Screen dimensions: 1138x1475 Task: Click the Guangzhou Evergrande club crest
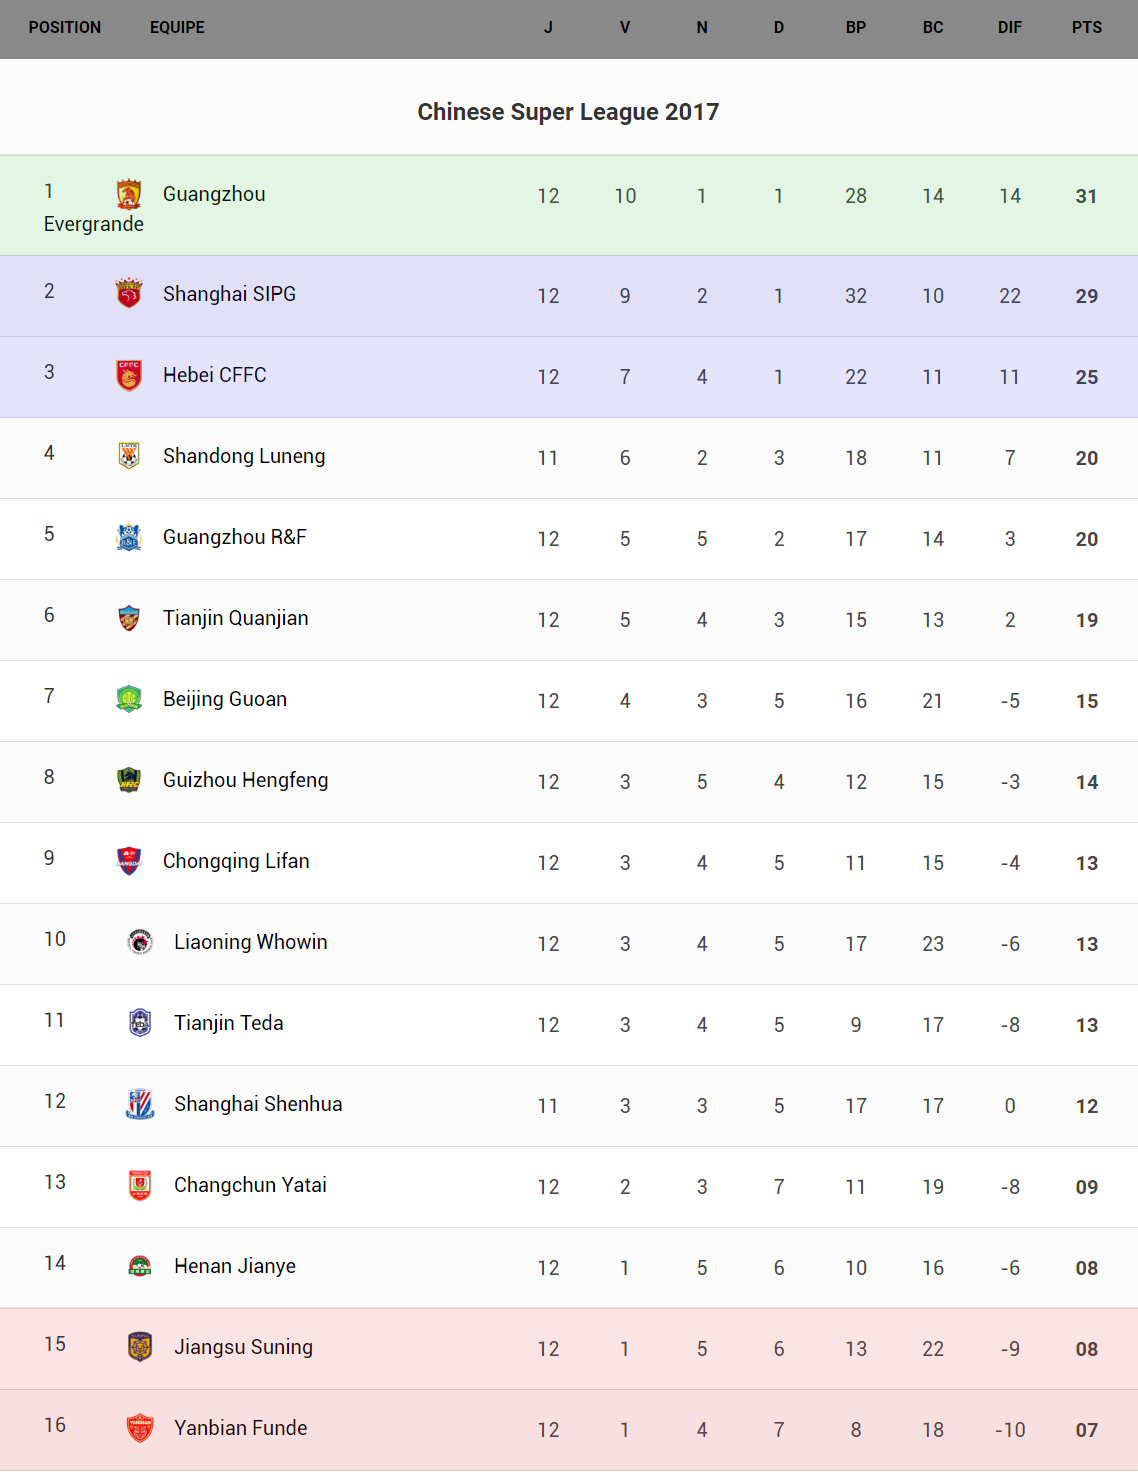coord(129,194)
